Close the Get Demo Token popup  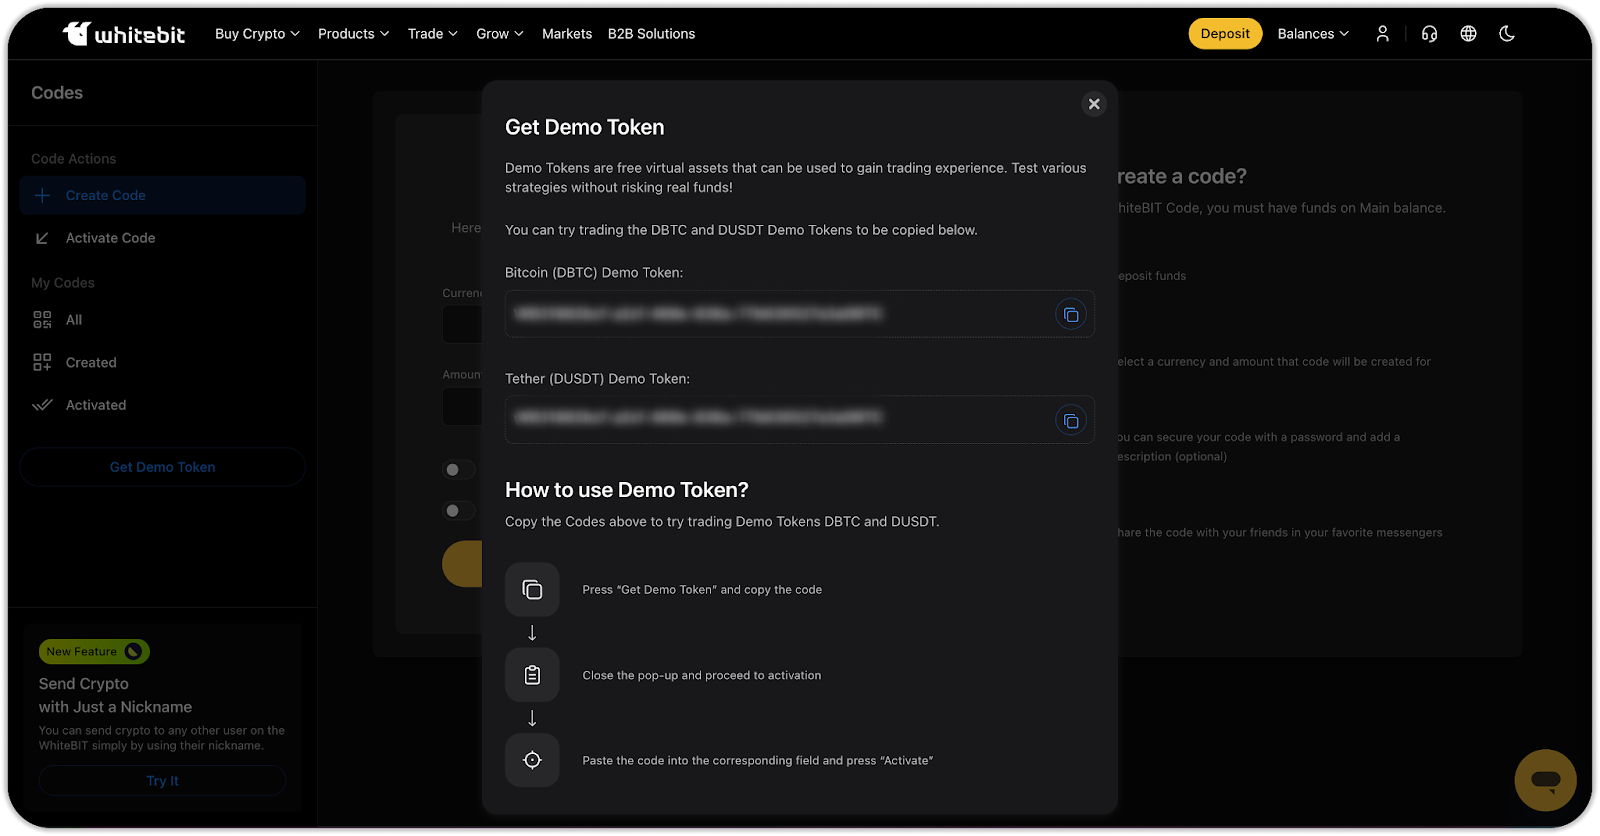click(1094, 104)
